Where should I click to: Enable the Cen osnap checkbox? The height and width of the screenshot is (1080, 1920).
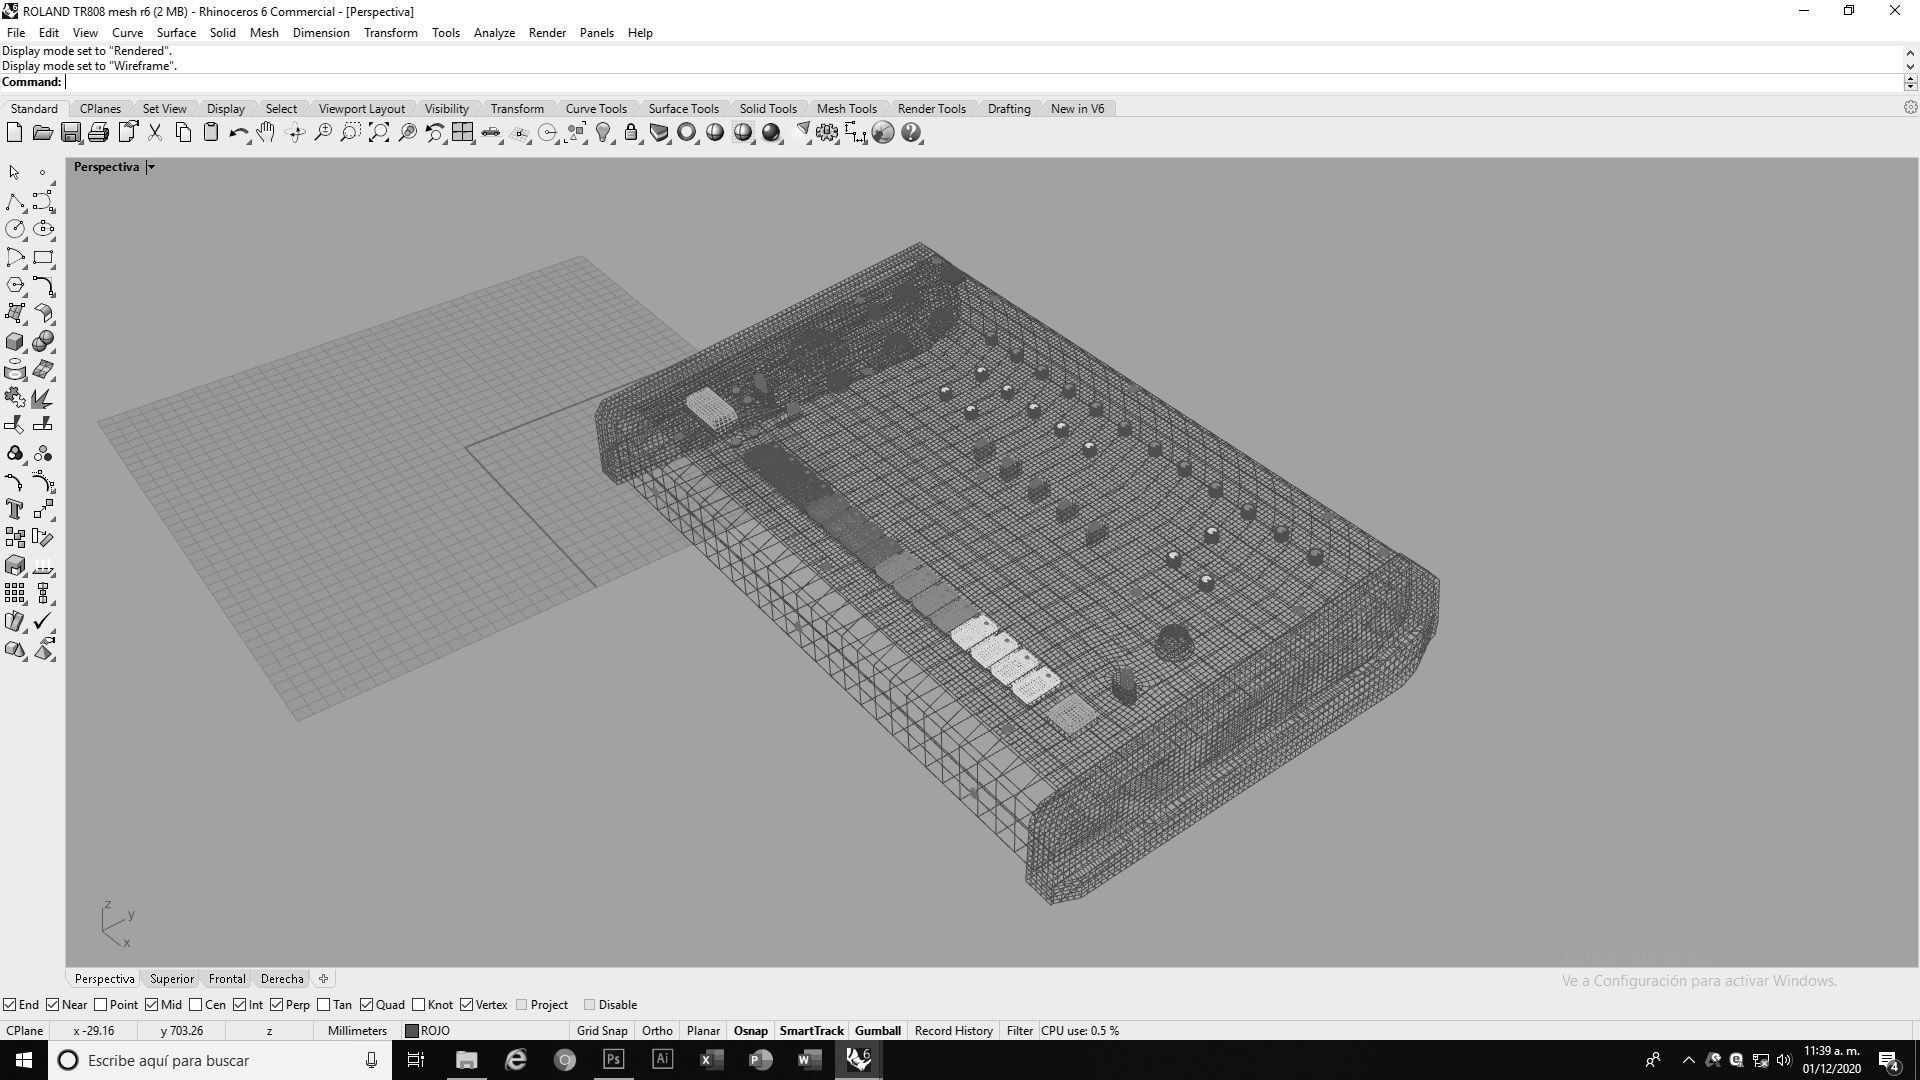click(x=196, y=1005)
